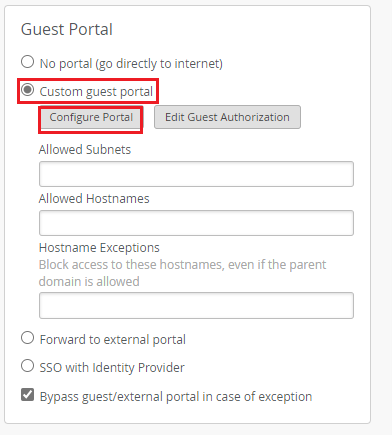Select the No portal radio button
The width and height of the screenshot is (392, 435).
(27, 62)
